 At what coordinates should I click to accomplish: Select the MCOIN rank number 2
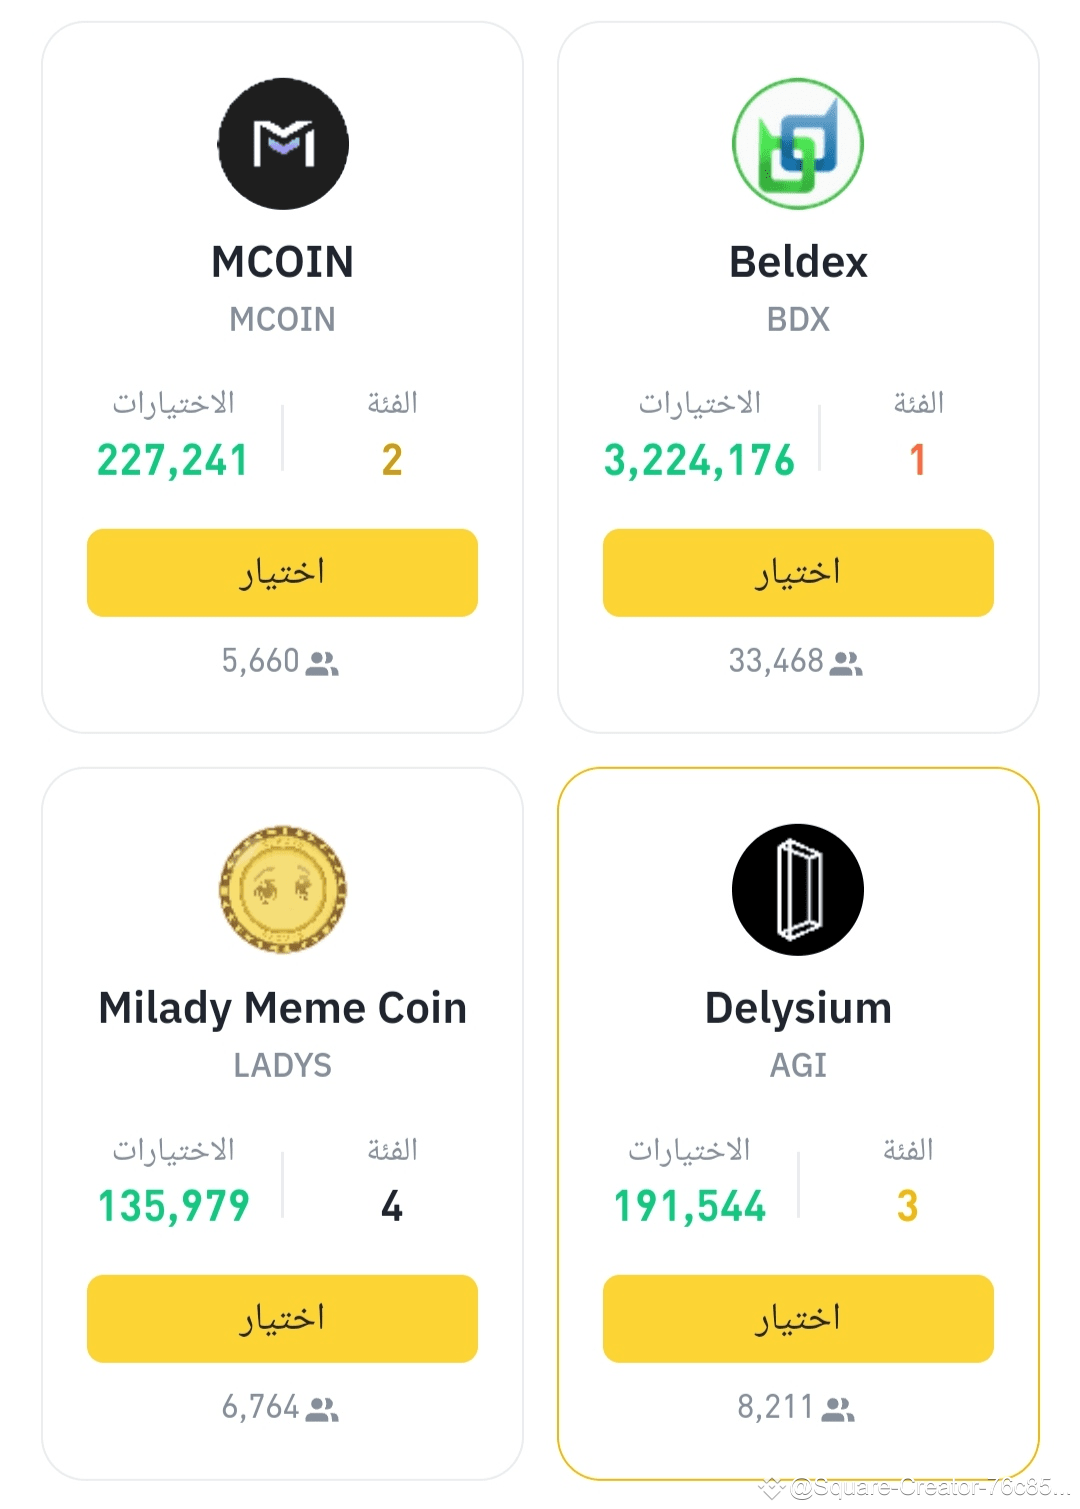392,460
